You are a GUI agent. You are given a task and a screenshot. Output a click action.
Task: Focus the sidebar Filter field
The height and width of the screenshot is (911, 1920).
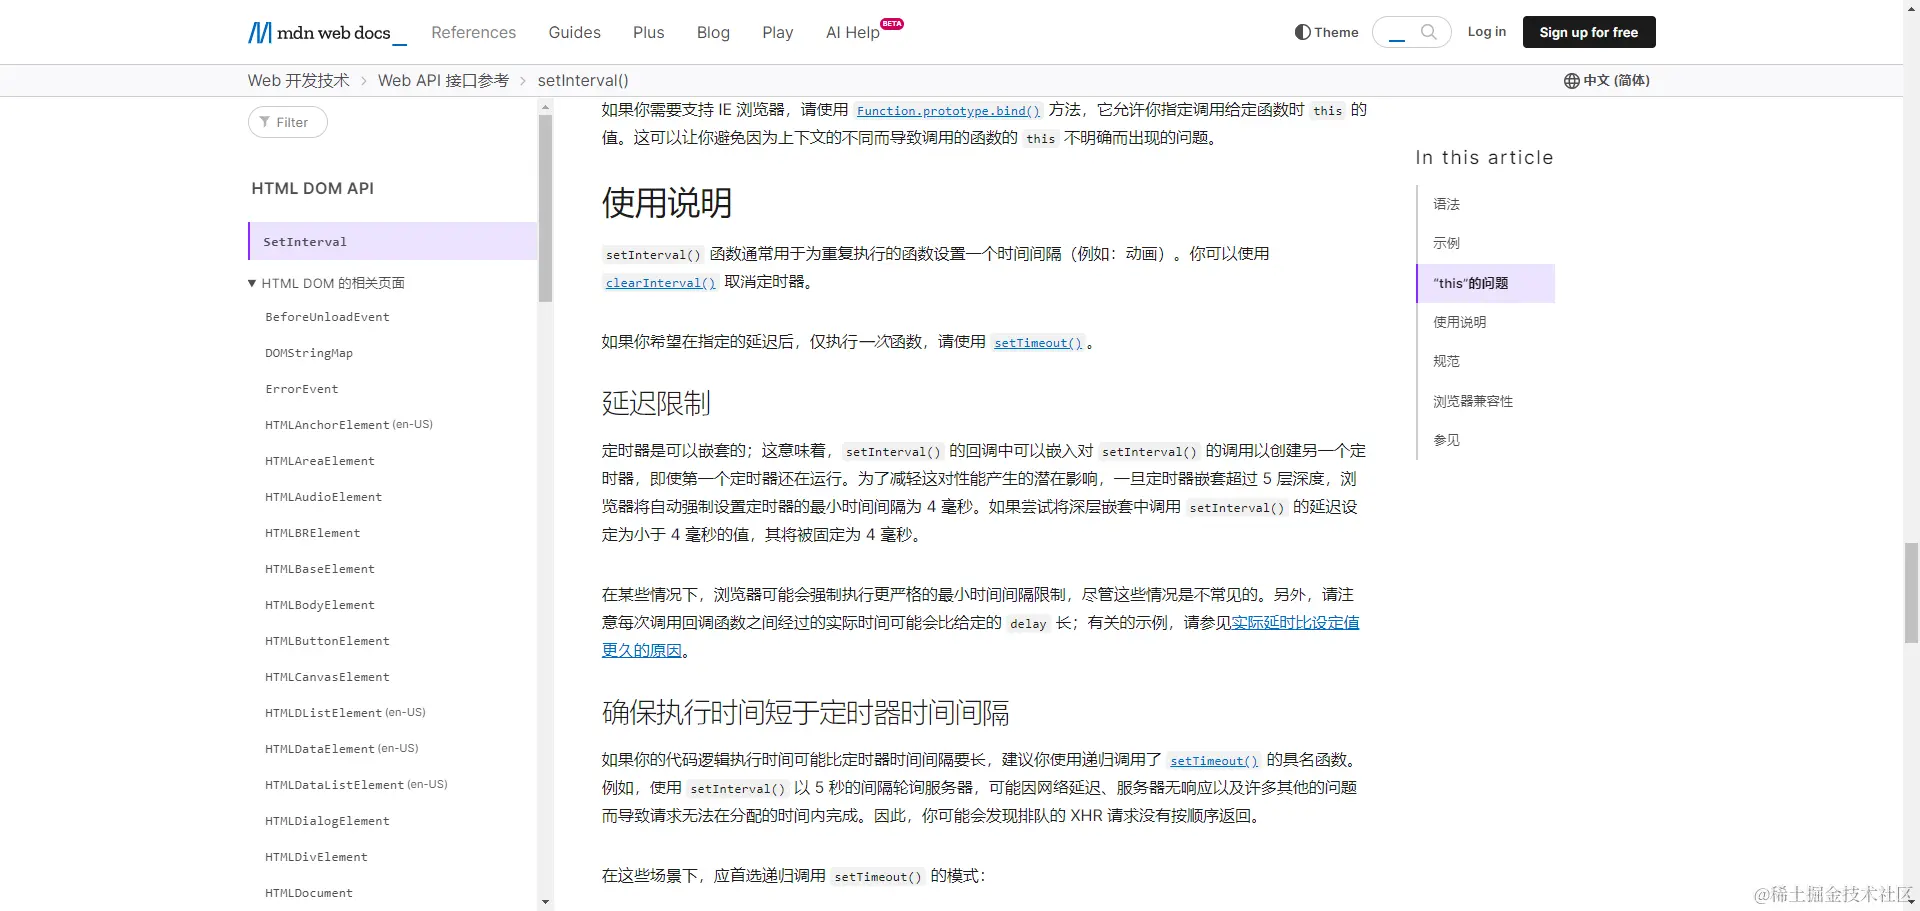click(x=288, y=122)
